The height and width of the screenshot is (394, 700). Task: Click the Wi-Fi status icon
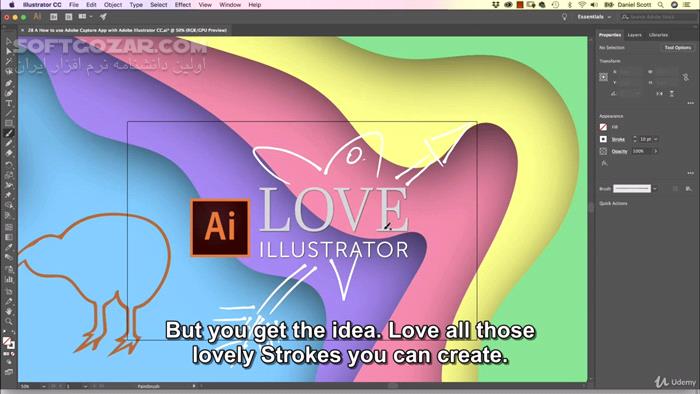(x=582, y=5)
